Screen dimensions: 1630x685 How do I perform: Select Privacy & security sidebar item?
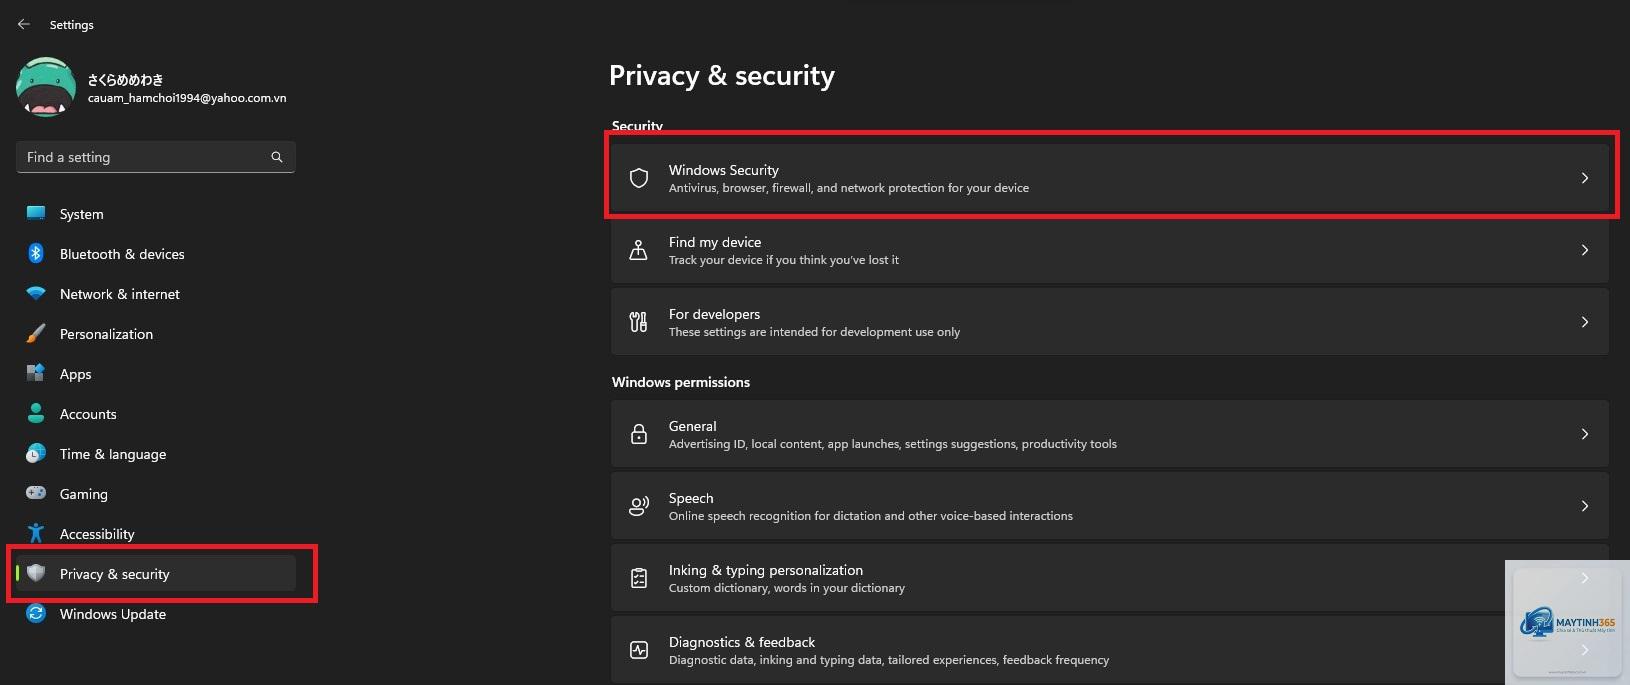[x=156, y=573]
